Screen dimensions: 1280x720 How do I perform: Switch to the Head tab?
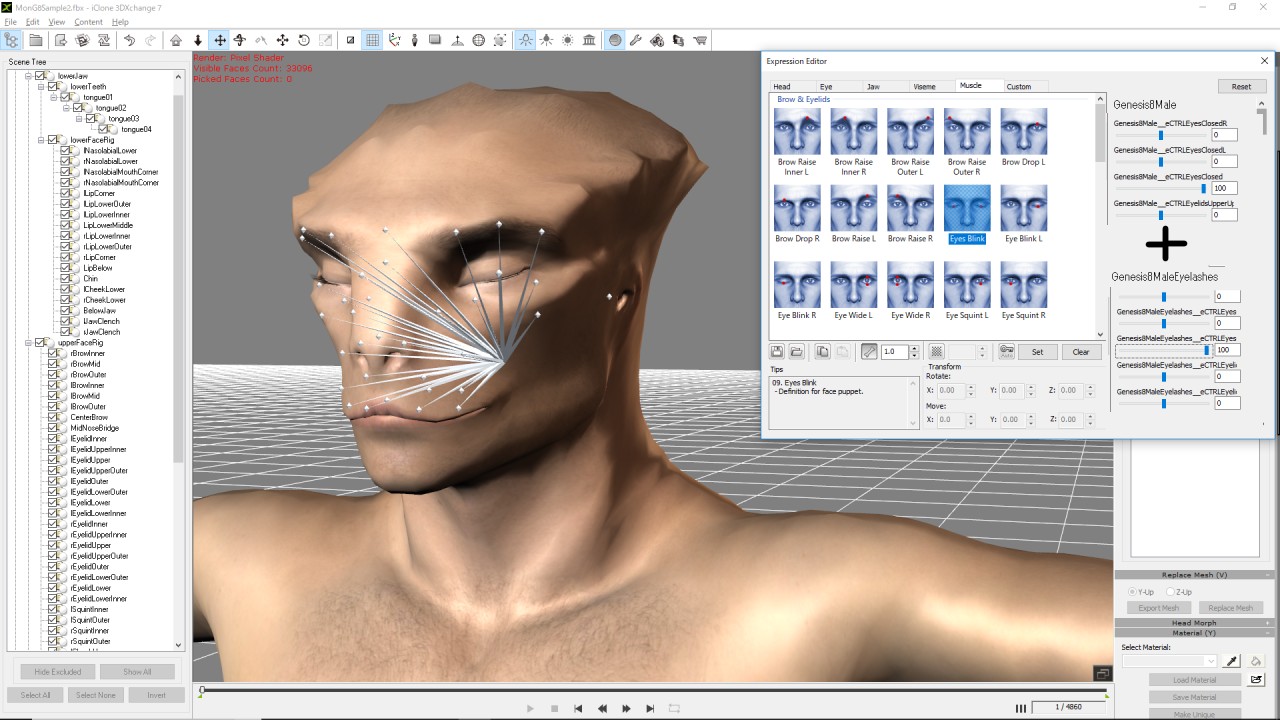tap(782, 87)
